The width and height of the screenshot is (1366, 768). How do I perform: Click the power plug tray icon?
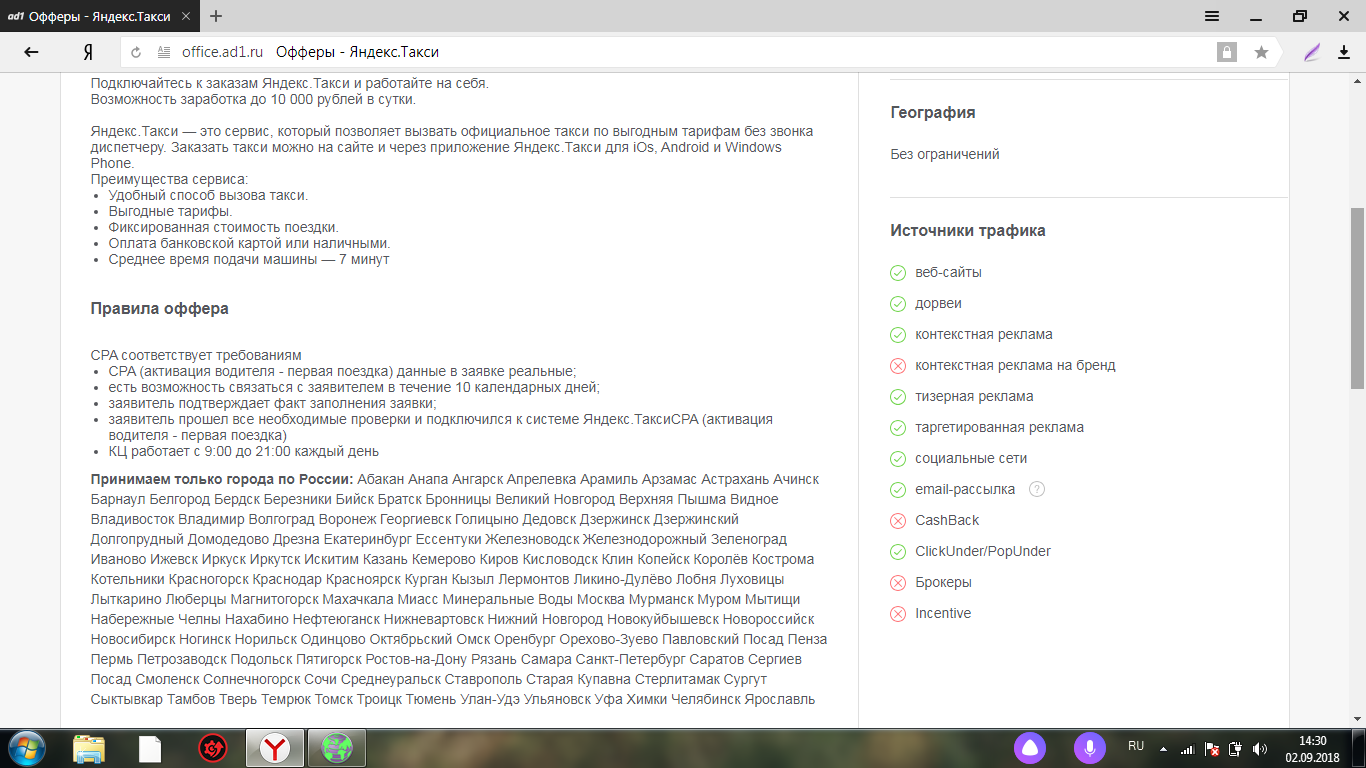pyautogui.click(x=1235, y=748)
